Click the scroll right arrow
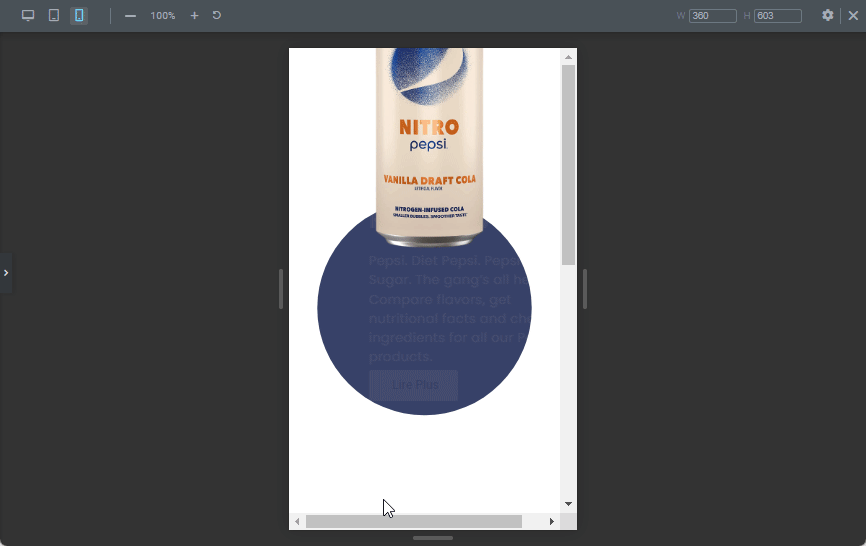This screenshot has height=546, width=866. 551,521
